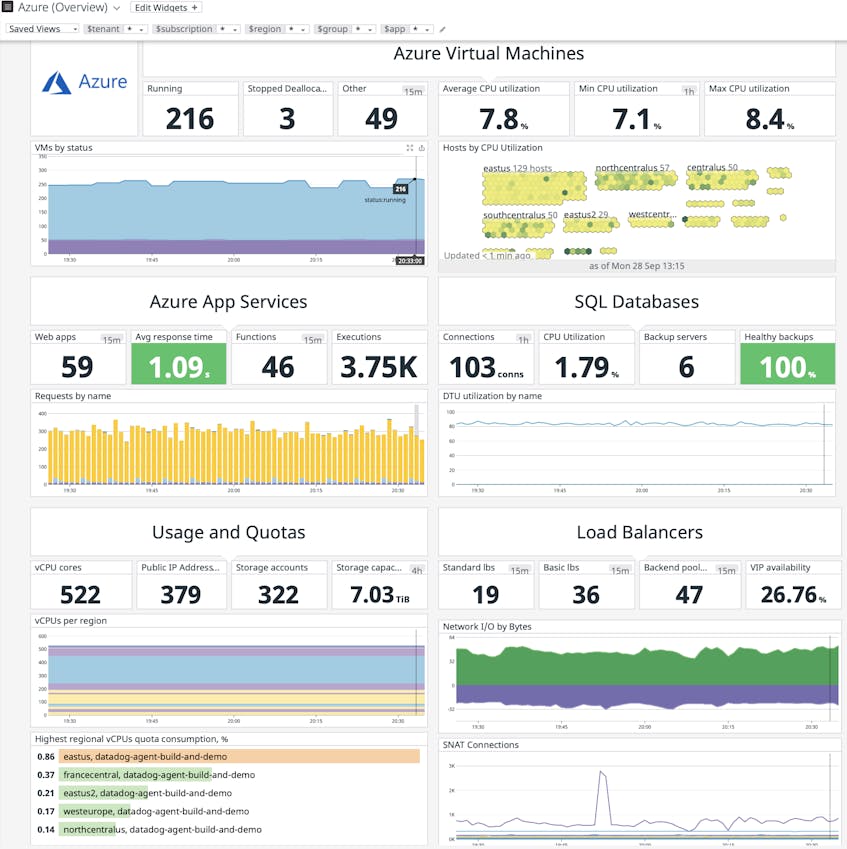Click the Azure logo
Screen dimensions: 847x849
84,82
